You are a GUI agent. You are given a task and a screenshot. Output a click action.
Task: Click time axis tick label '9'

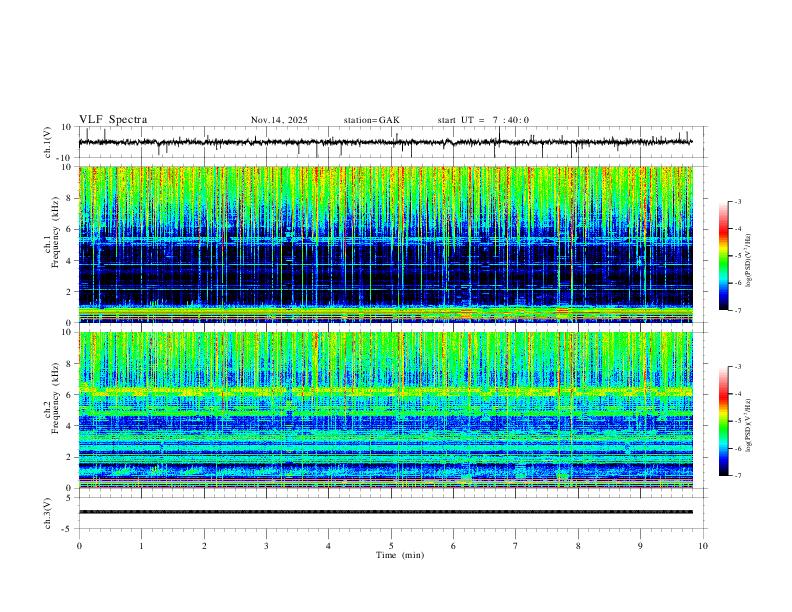click(x=640, y=546)
